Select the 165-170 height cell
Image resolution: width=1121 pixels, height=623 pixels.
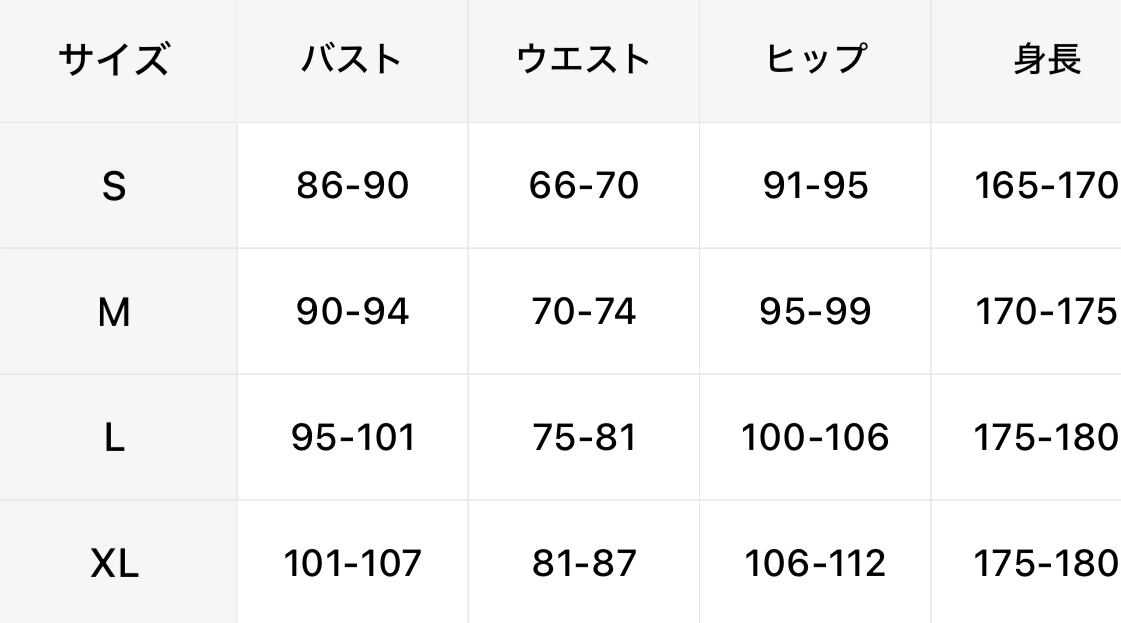[x=1046, y=186]
